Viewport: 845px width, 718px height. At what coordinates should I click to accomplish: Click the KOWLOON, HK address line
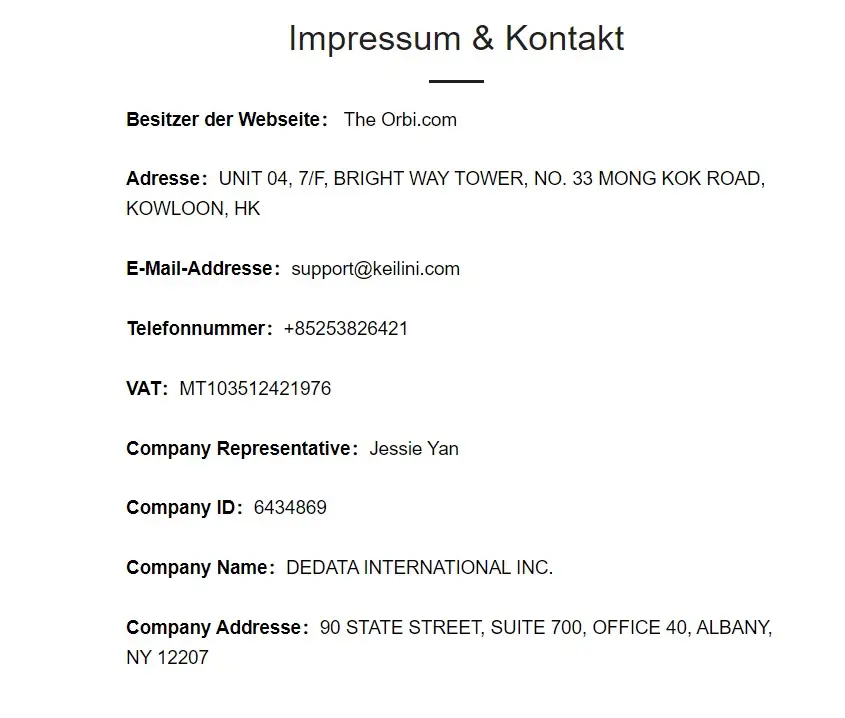pyautogui.click(x=193, y=209)
